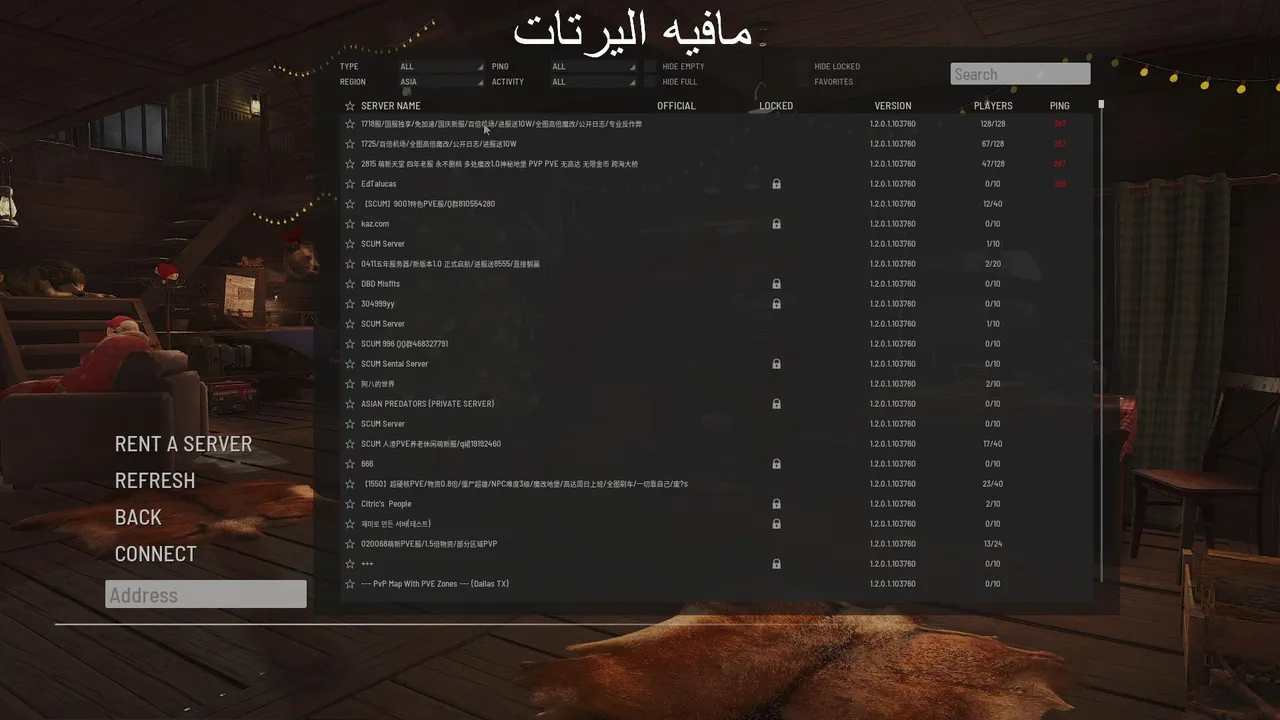Click the star by SCUM 996 server
The width and height of the screenshot is (1280, 720).
click(350, 344)
